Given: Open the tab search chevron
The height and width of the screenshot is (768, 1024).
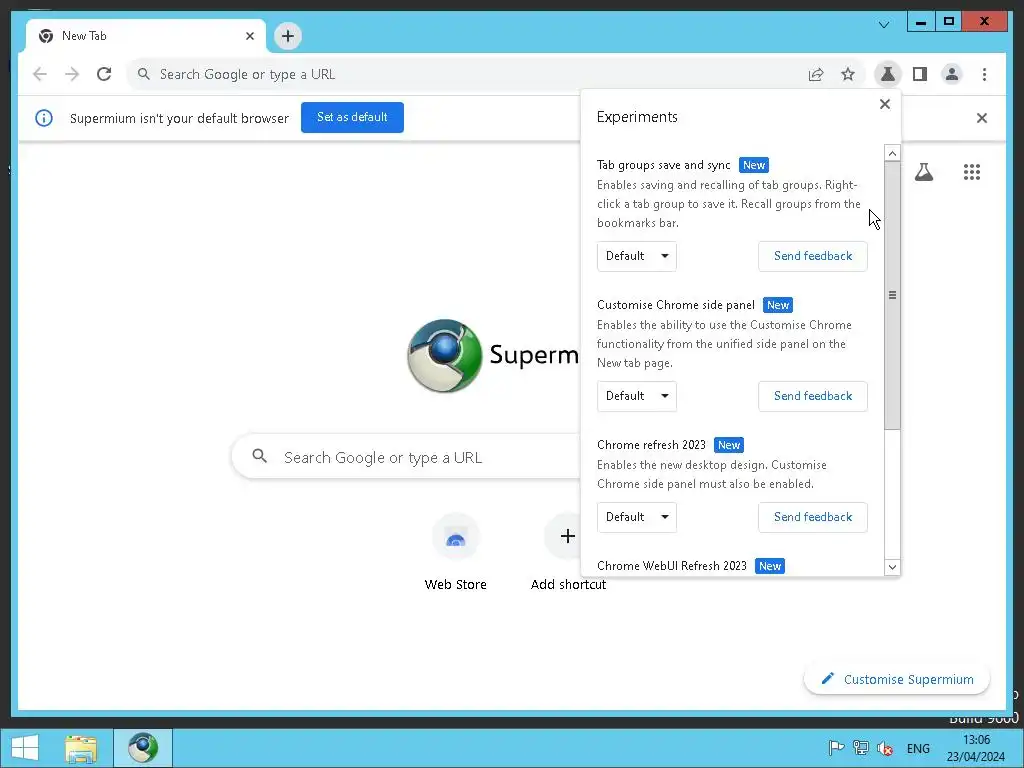Looking at the screenshot, I should point(884,25).
